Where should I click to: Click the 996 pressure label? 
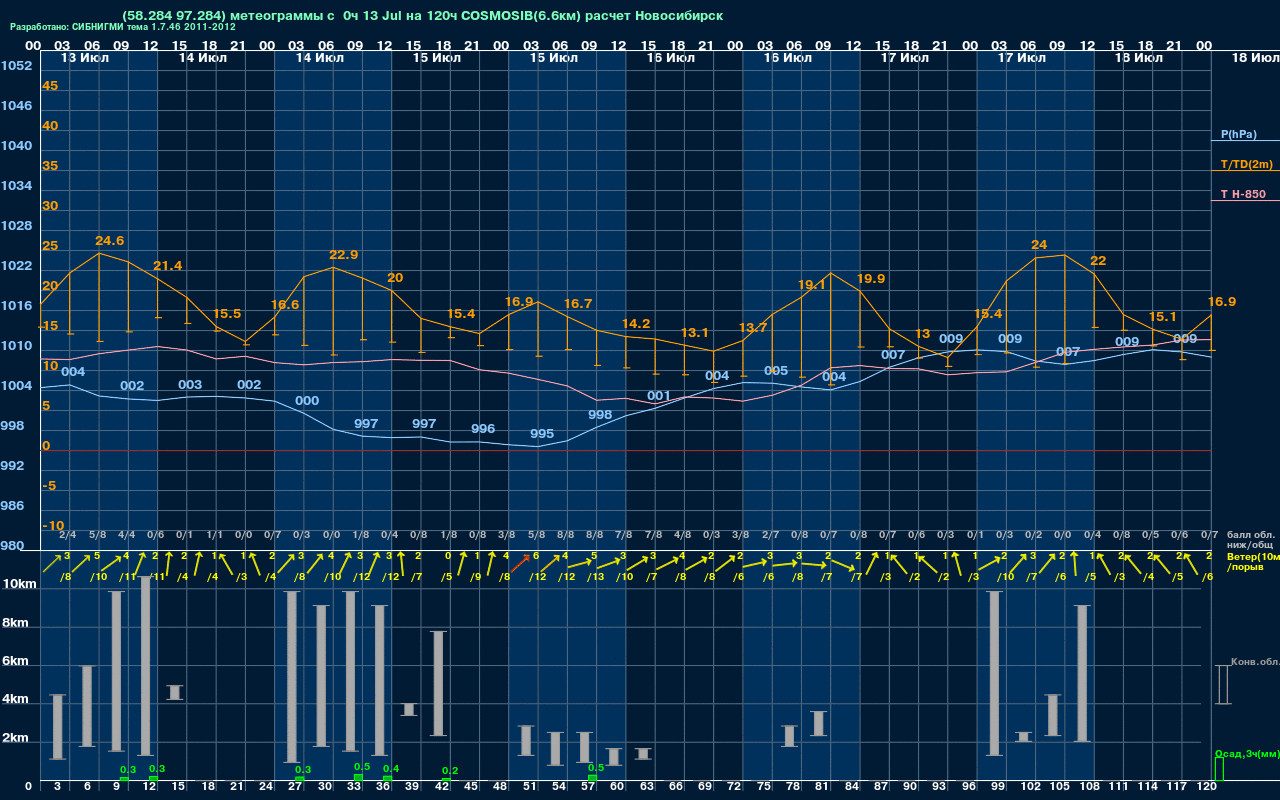coord(483,429)
